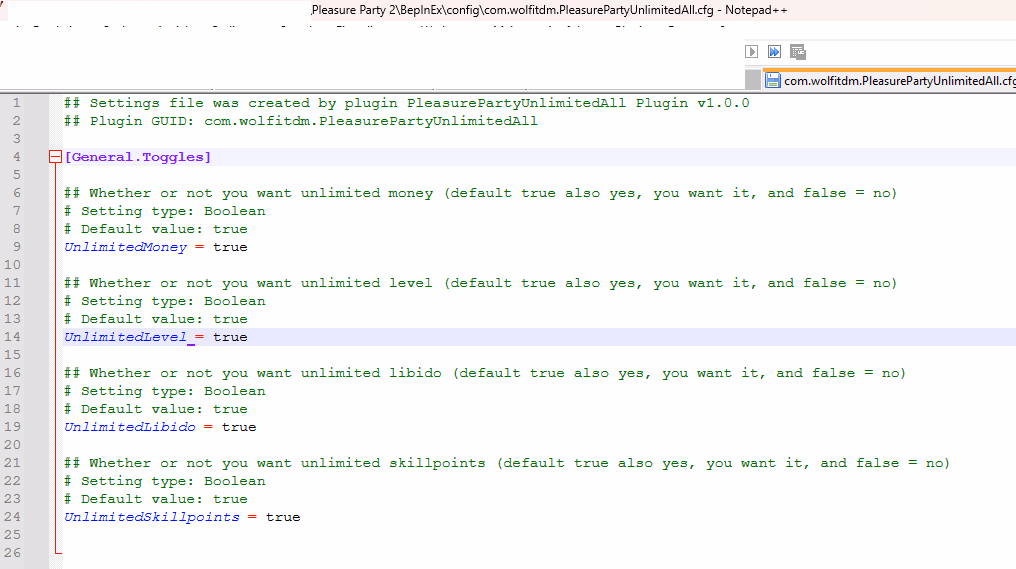The height and width of the screenshot is (569, 1016).
Task: Click line number 26 in the margin
Action: pyautogui.click(x=15, y=553)
